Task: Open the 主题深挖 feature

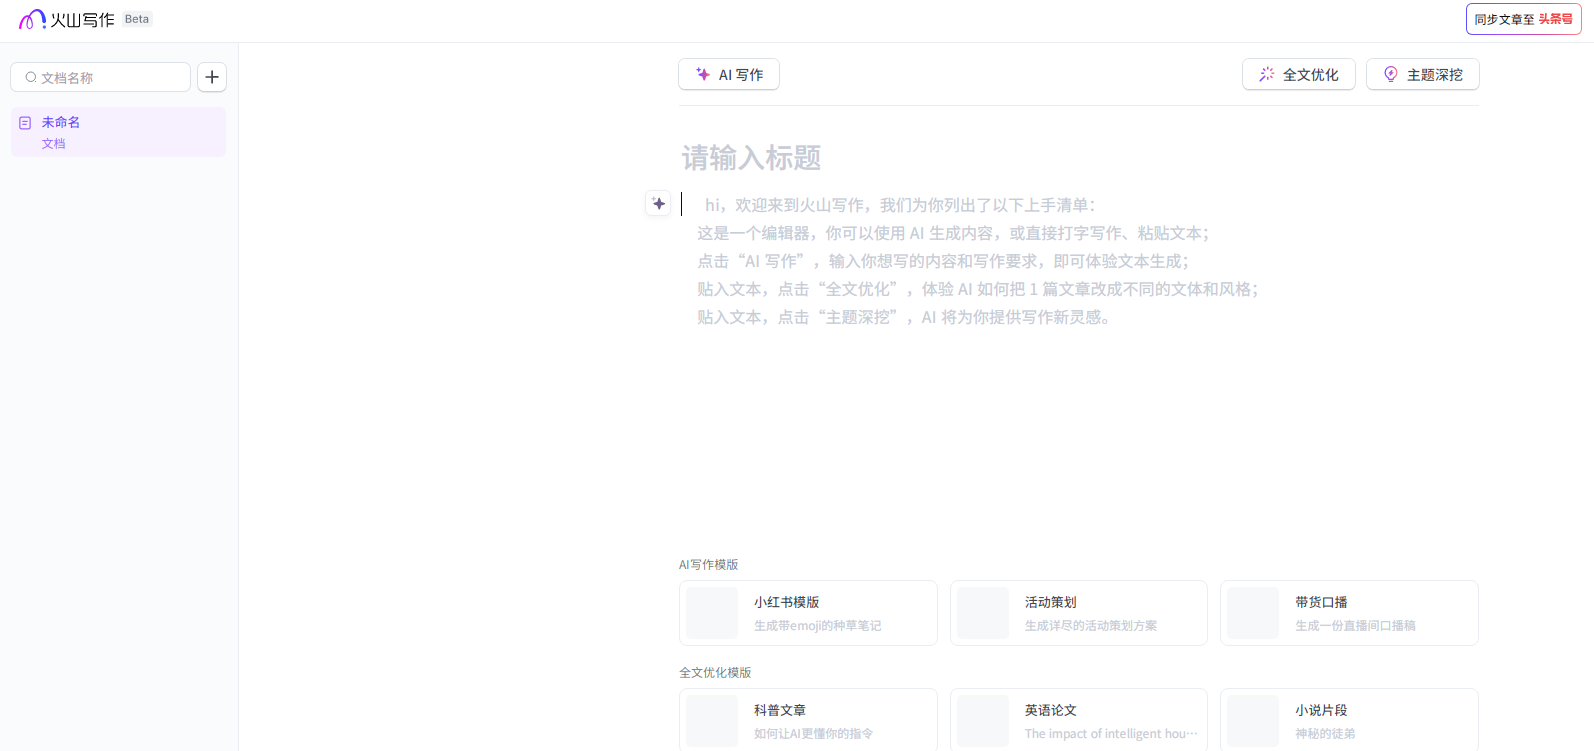Action: (x=1422, y=75)
